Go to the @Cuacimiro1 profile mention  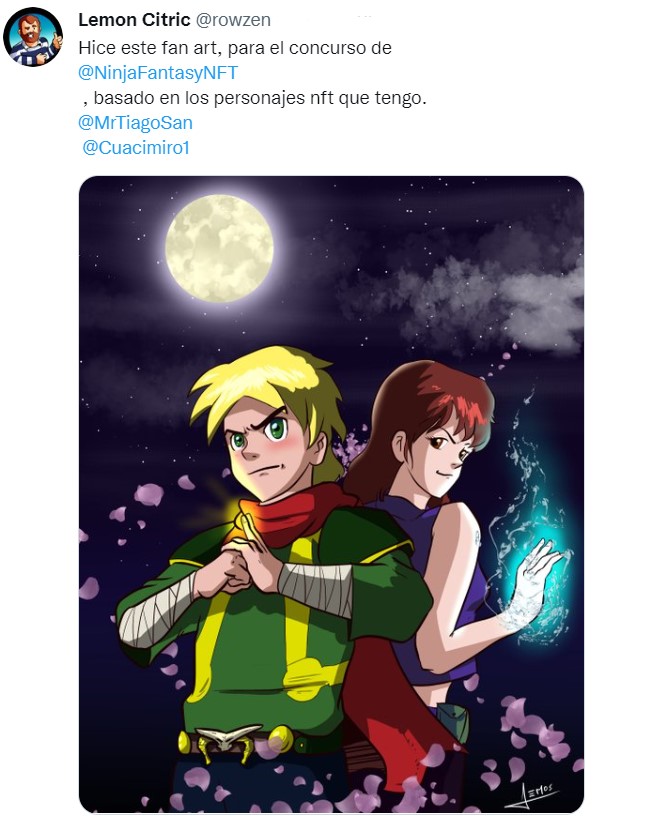pyautogui.click(x=136, y=147)
